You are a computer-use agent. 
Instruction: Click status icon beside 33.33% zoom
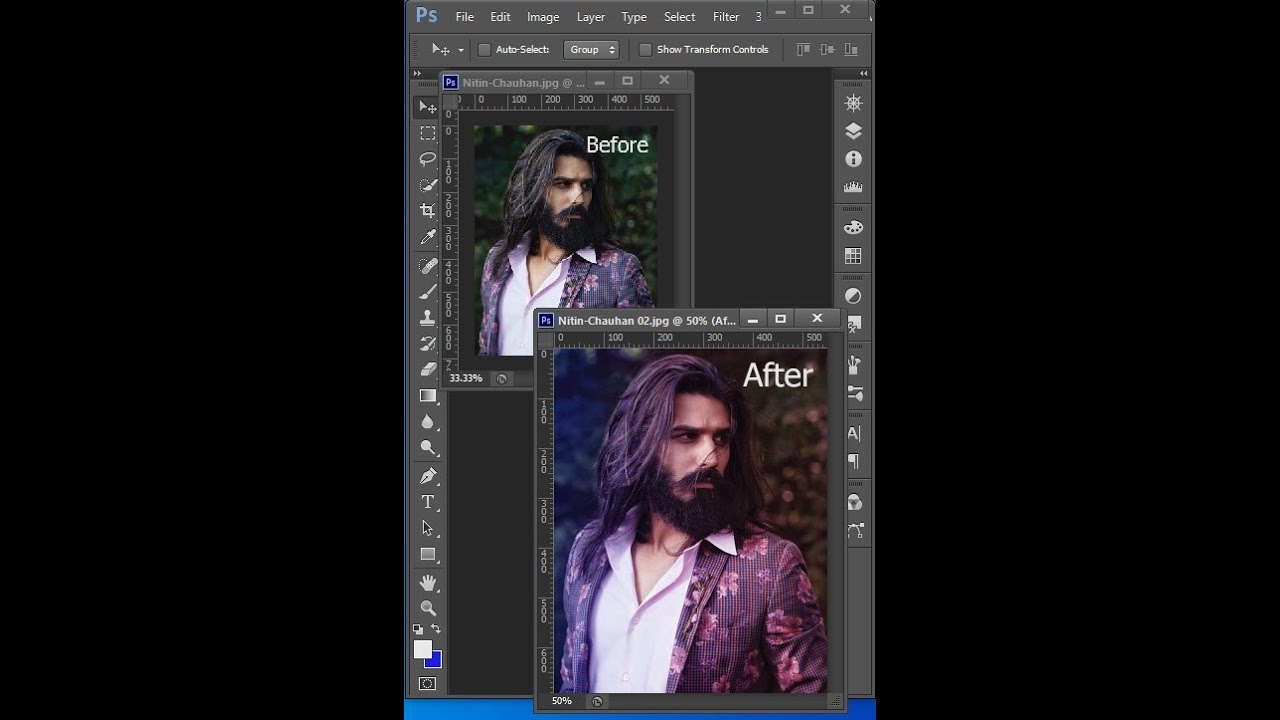pos(502,378)
